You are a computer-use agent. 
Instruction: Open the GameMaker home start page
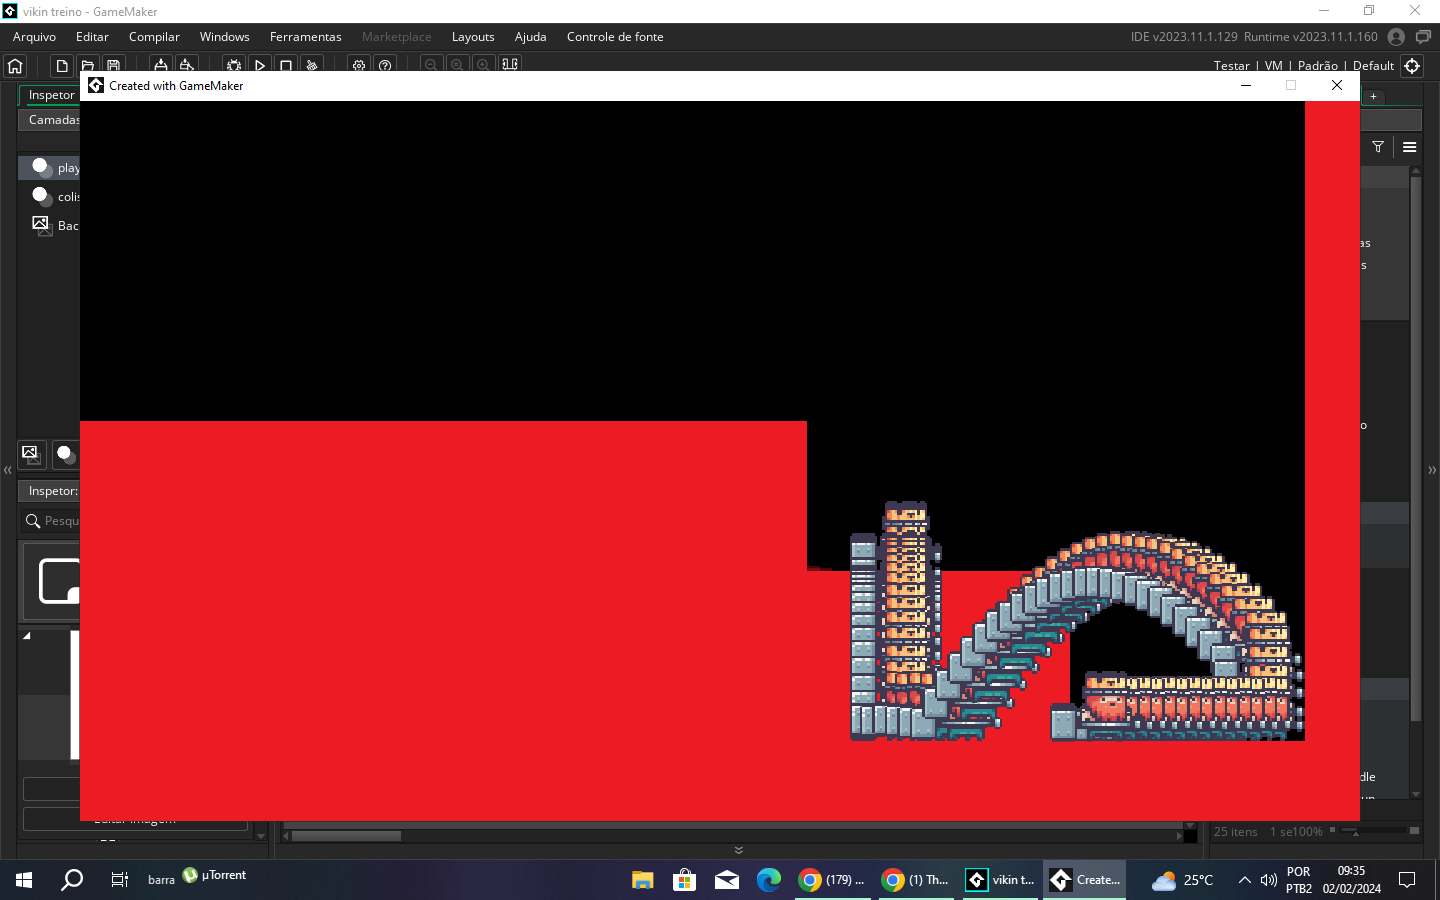coord(15,66)
